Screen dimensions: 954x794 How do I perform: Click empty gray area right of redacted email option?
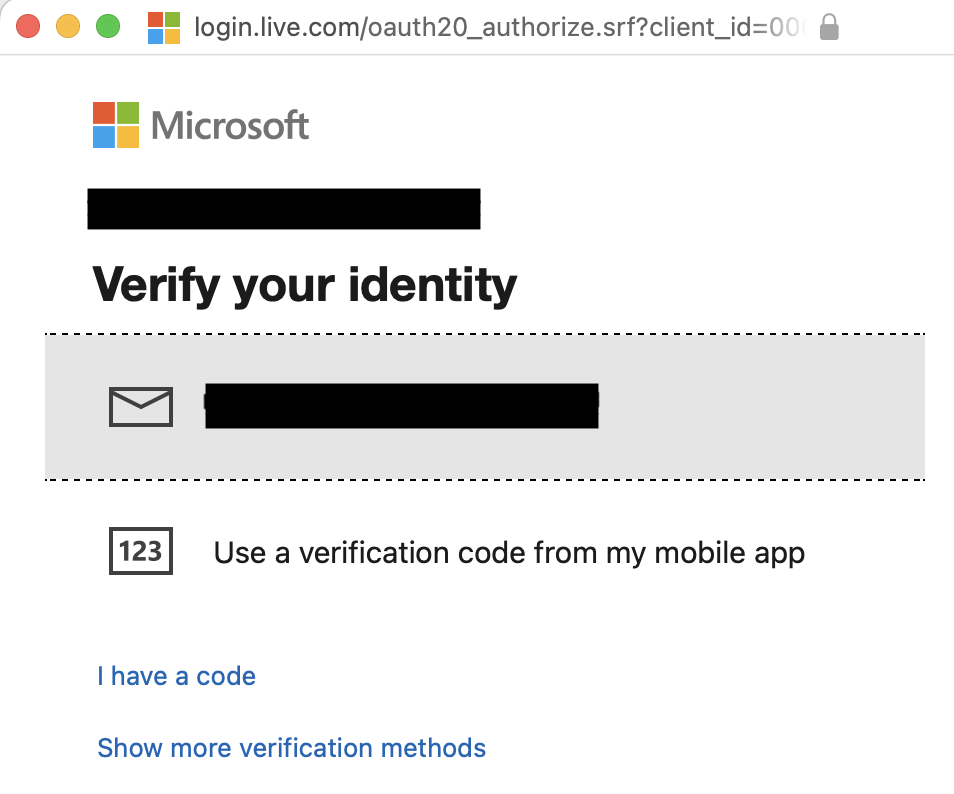coord(760,406)
